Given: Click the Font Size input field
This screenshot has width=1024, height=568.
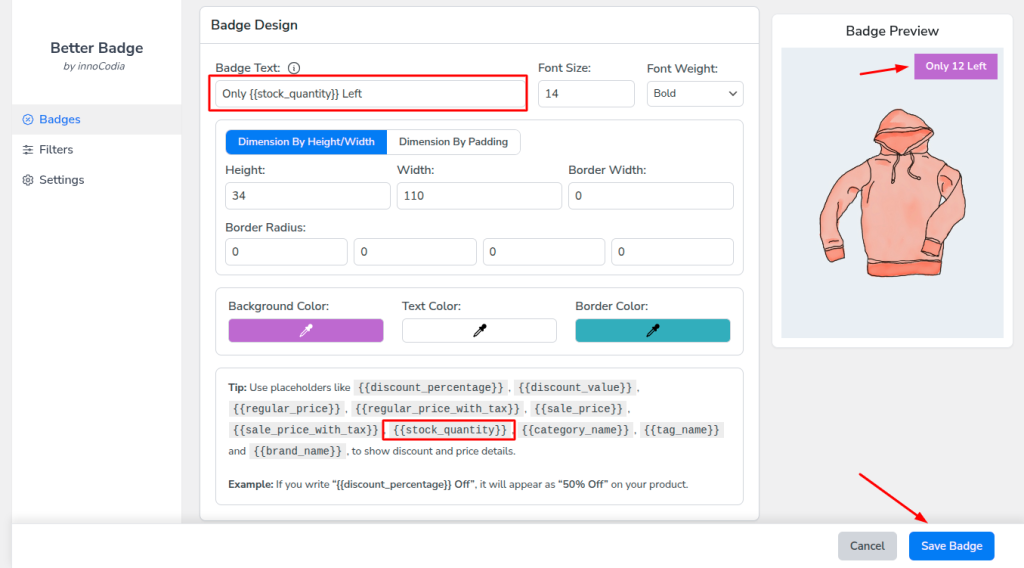Looking at the screenshot, I should (586, 94).
